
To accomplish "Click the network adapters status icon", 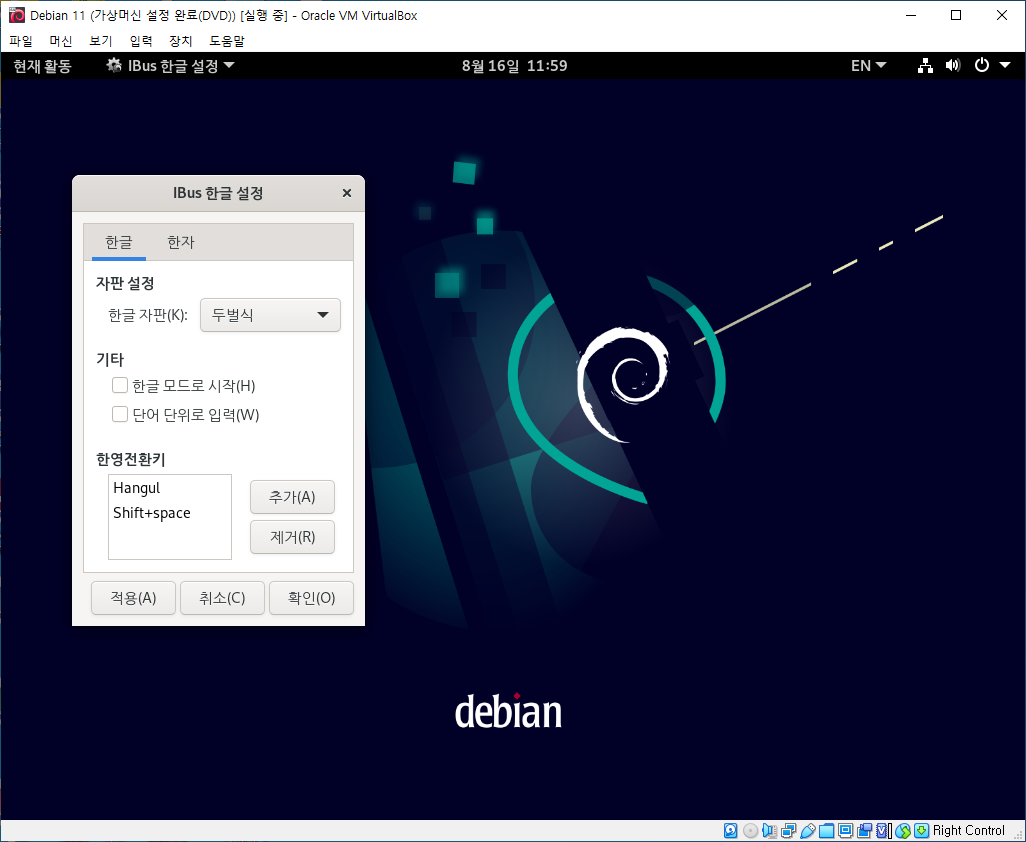I will pyautogui.click(x=788, y=831).
